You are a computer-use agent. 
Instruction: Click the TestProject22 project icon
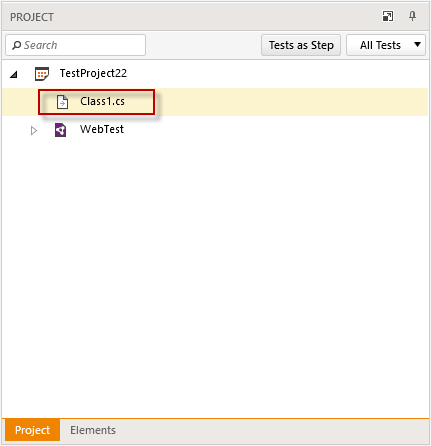coord(42,74)
